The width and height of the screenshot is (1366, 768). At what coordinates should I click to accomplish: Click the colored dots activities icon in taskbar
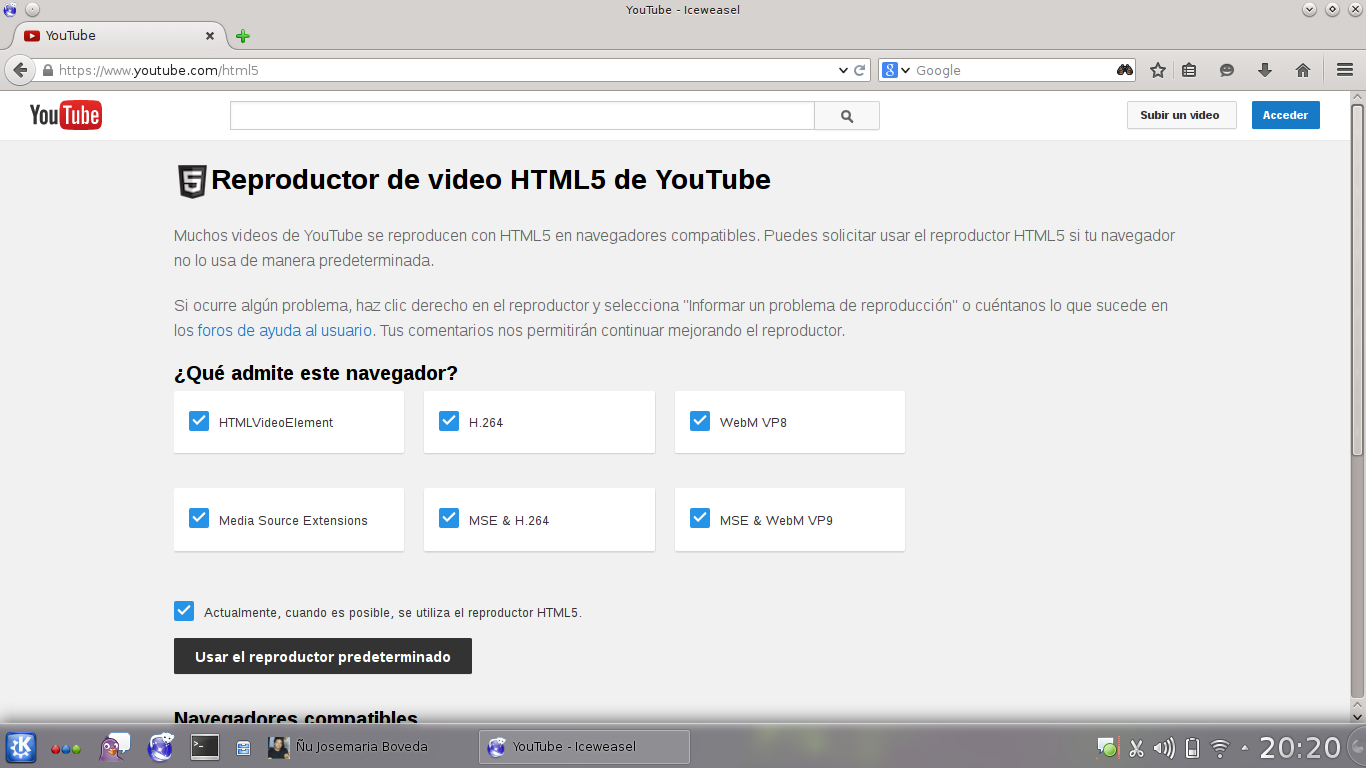66,748
